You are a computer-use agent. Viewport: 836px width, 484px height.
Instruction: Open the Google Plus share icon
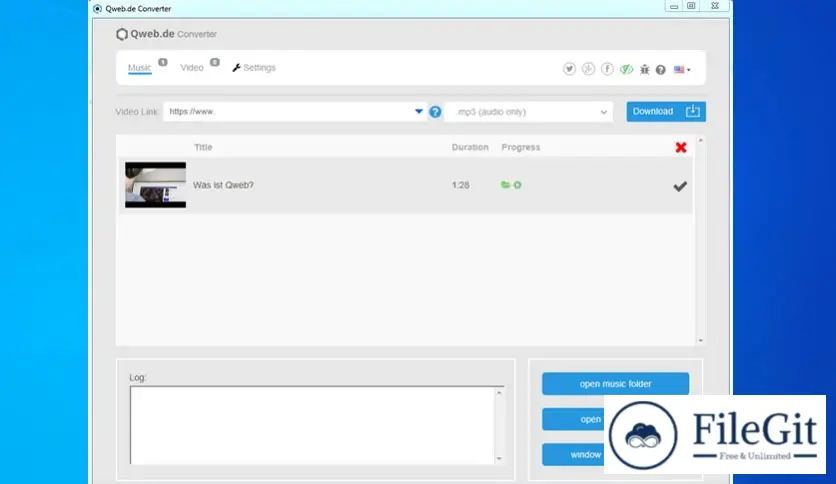pyautogui.click(x=588, y=69)
